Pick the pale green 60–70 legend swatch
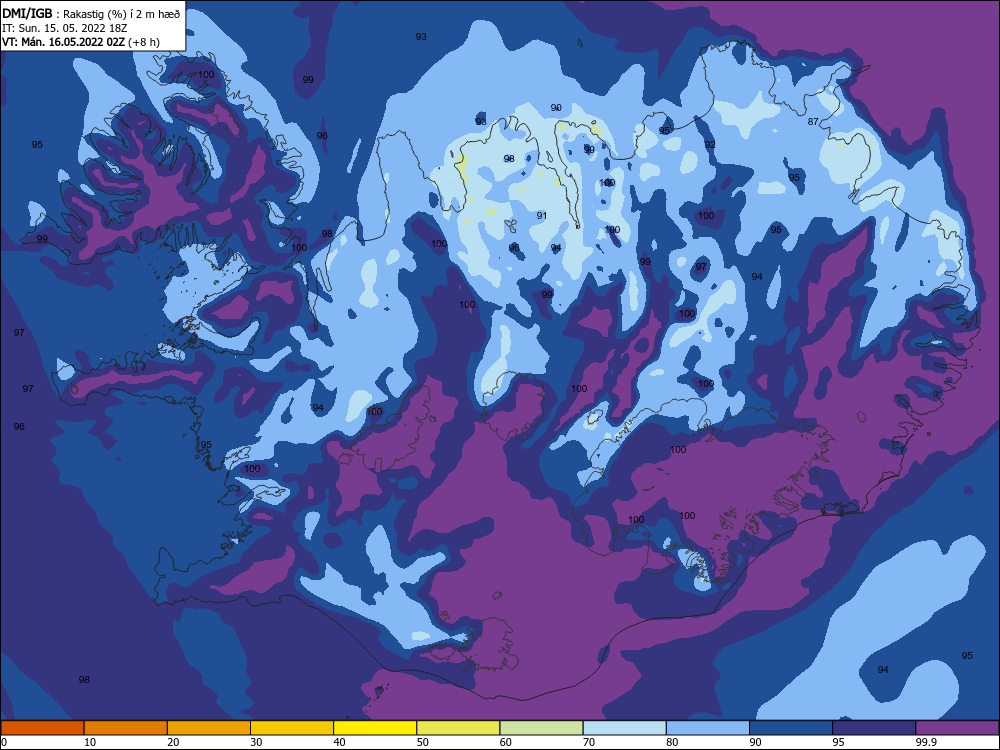Image resolution: width=1000 pixels, height=750 pixels. tap(541, 728)
